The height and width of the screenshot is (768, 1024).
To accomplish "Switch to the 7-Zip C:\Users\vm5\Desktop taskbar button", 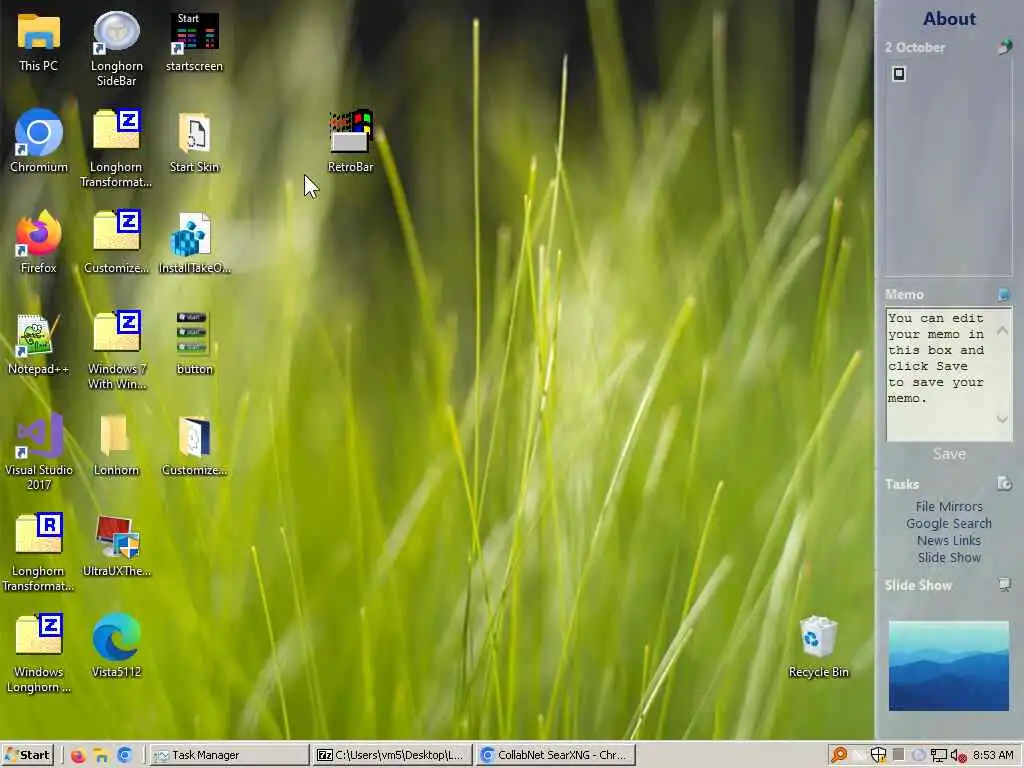I will click(393, 755).
